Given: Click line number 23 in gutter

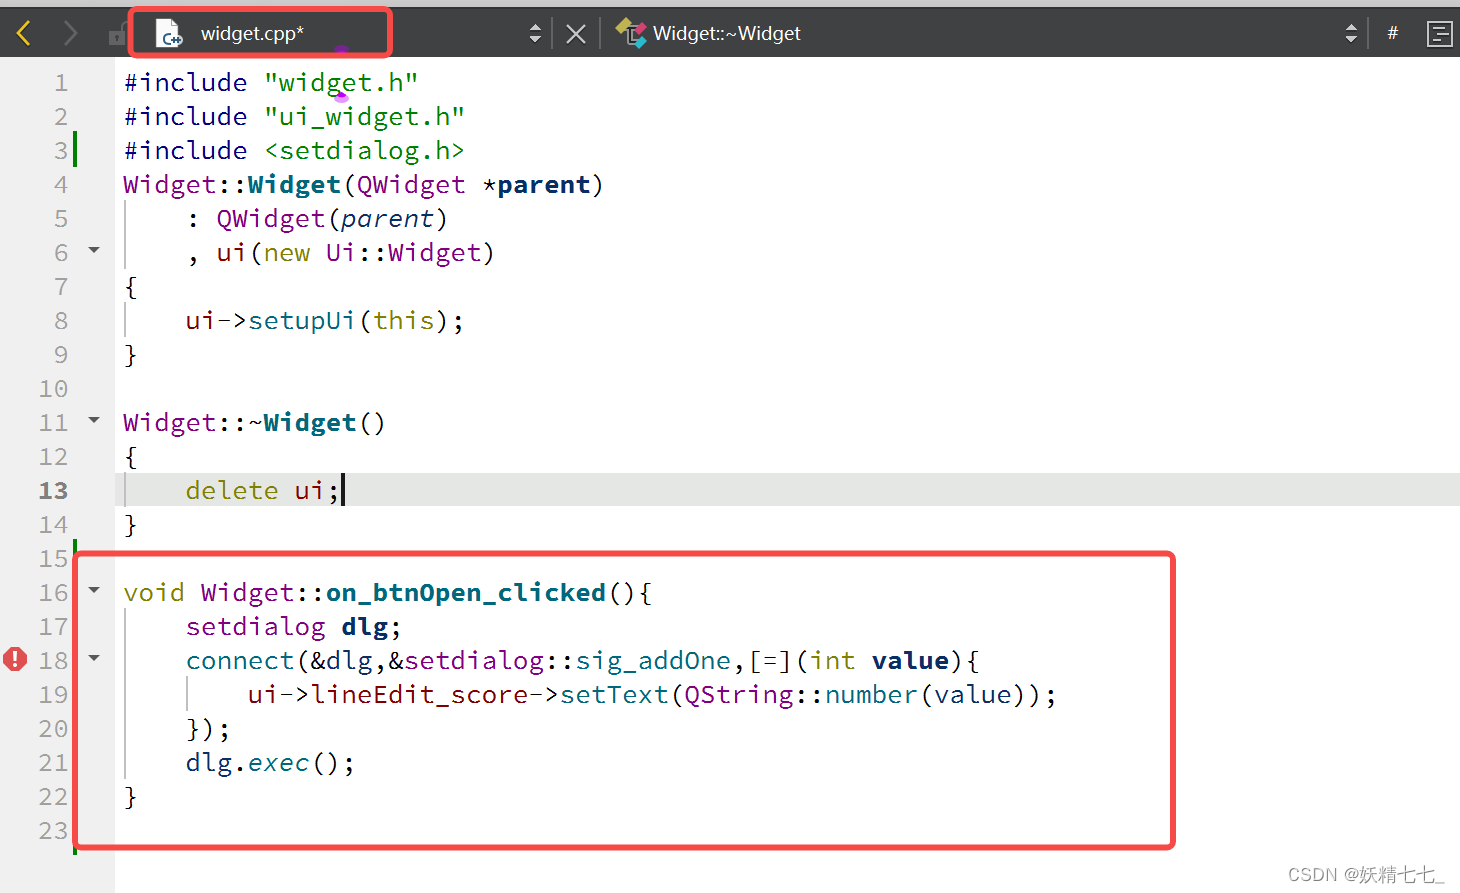Looking at the screenshot, I should coord(53,831).
